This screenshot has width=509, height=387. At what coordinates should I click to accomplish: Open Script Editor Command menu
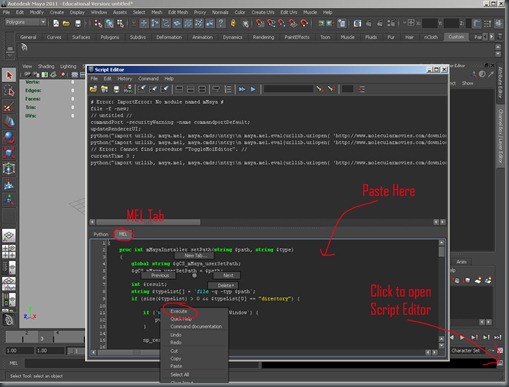tap(148, 79)
